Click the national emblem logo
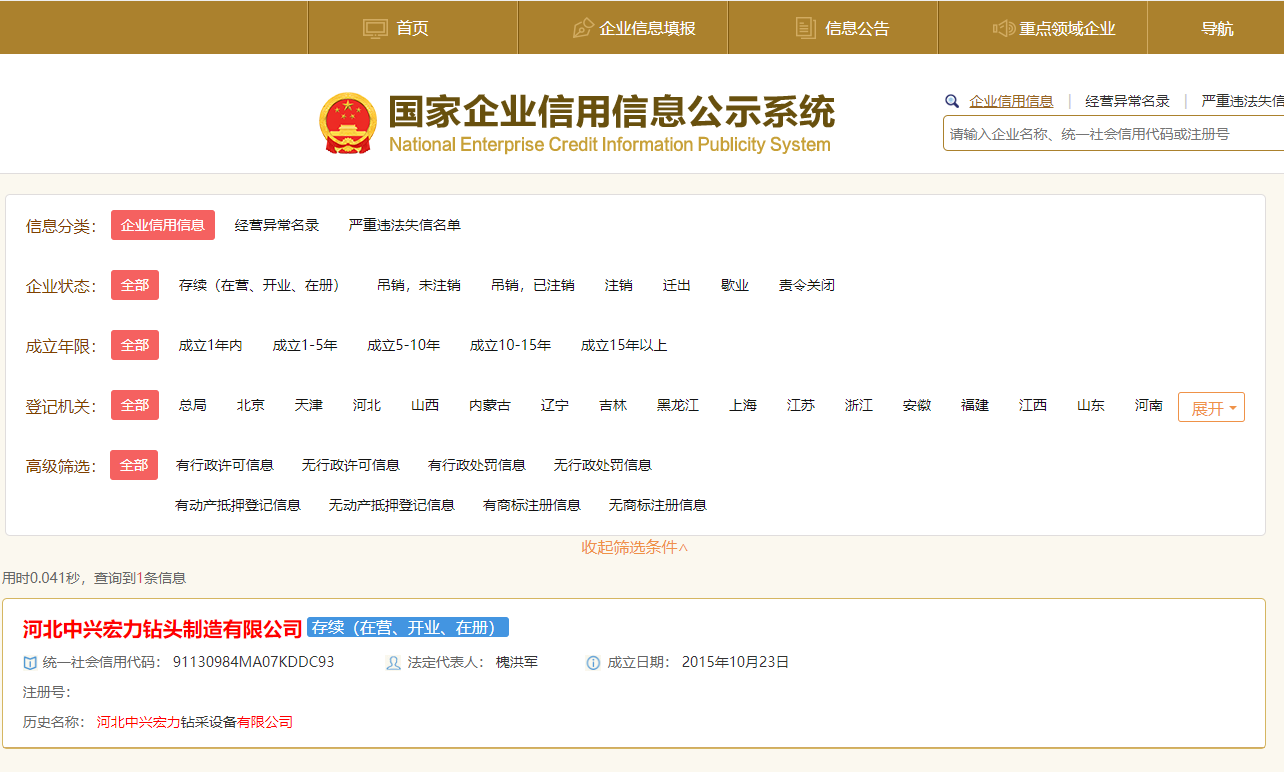1284x772 pixels. click(x=348, y=123)
